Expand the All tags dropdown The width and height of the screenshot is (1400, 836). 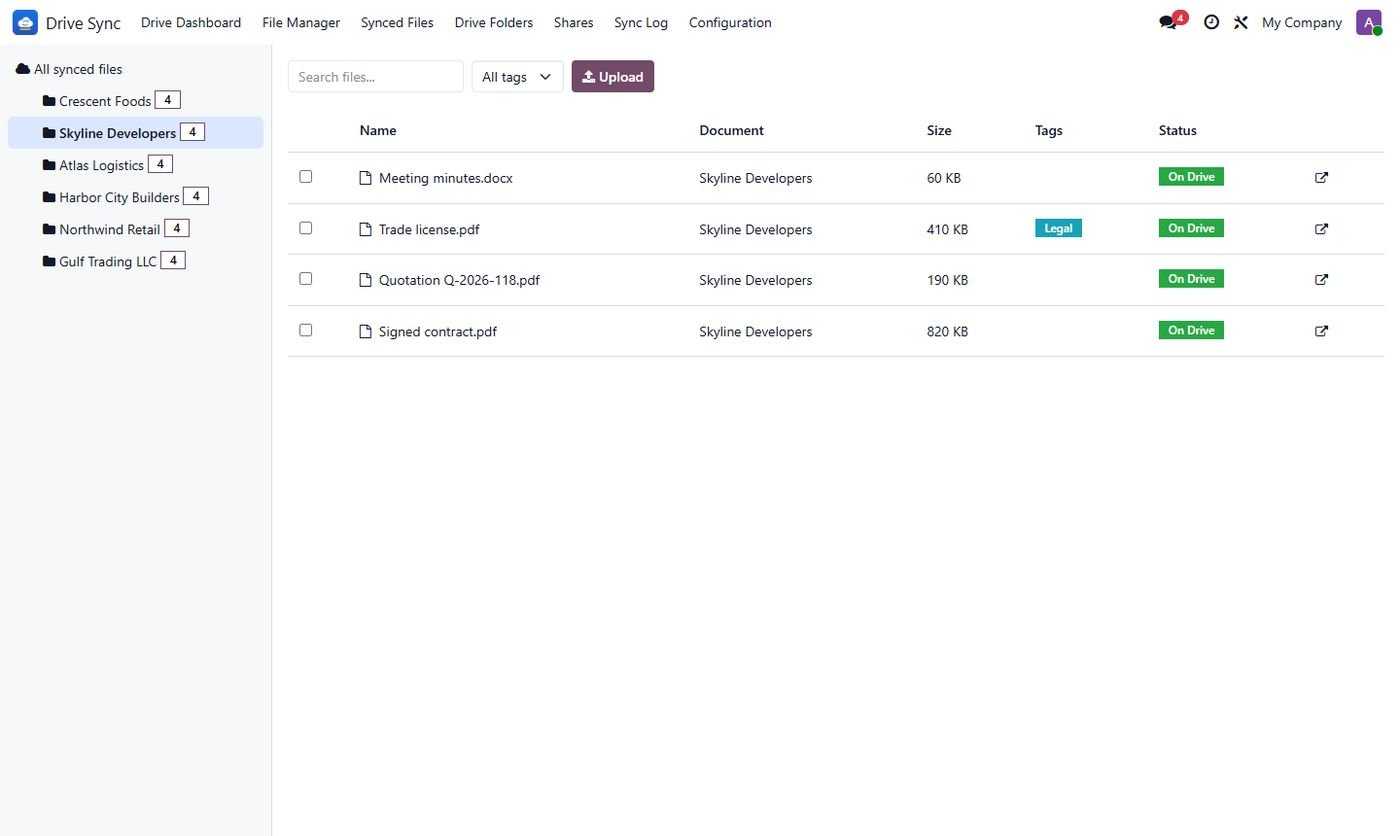pyautogui.click(x=517, y=77)
